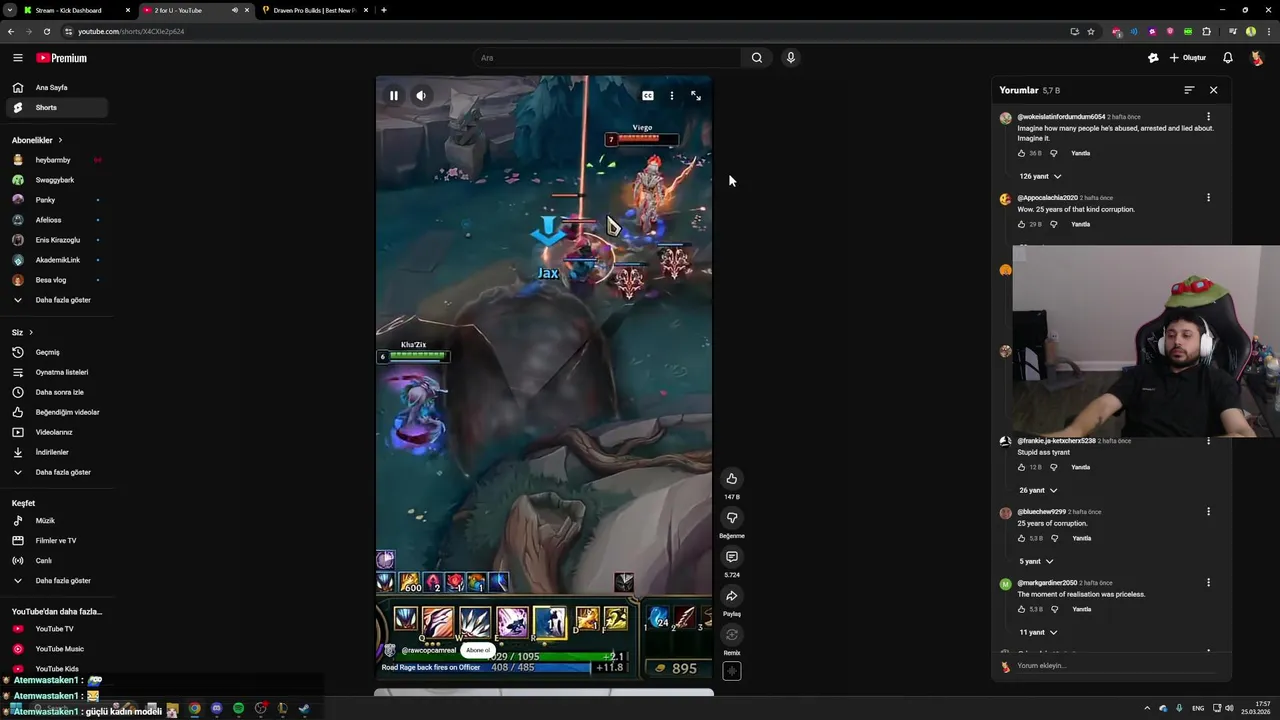The image size is (1280, 720).
Task: Expand Daha fazla göster under Keşfet
Action: pyautogui.click(x=56, y=581)
